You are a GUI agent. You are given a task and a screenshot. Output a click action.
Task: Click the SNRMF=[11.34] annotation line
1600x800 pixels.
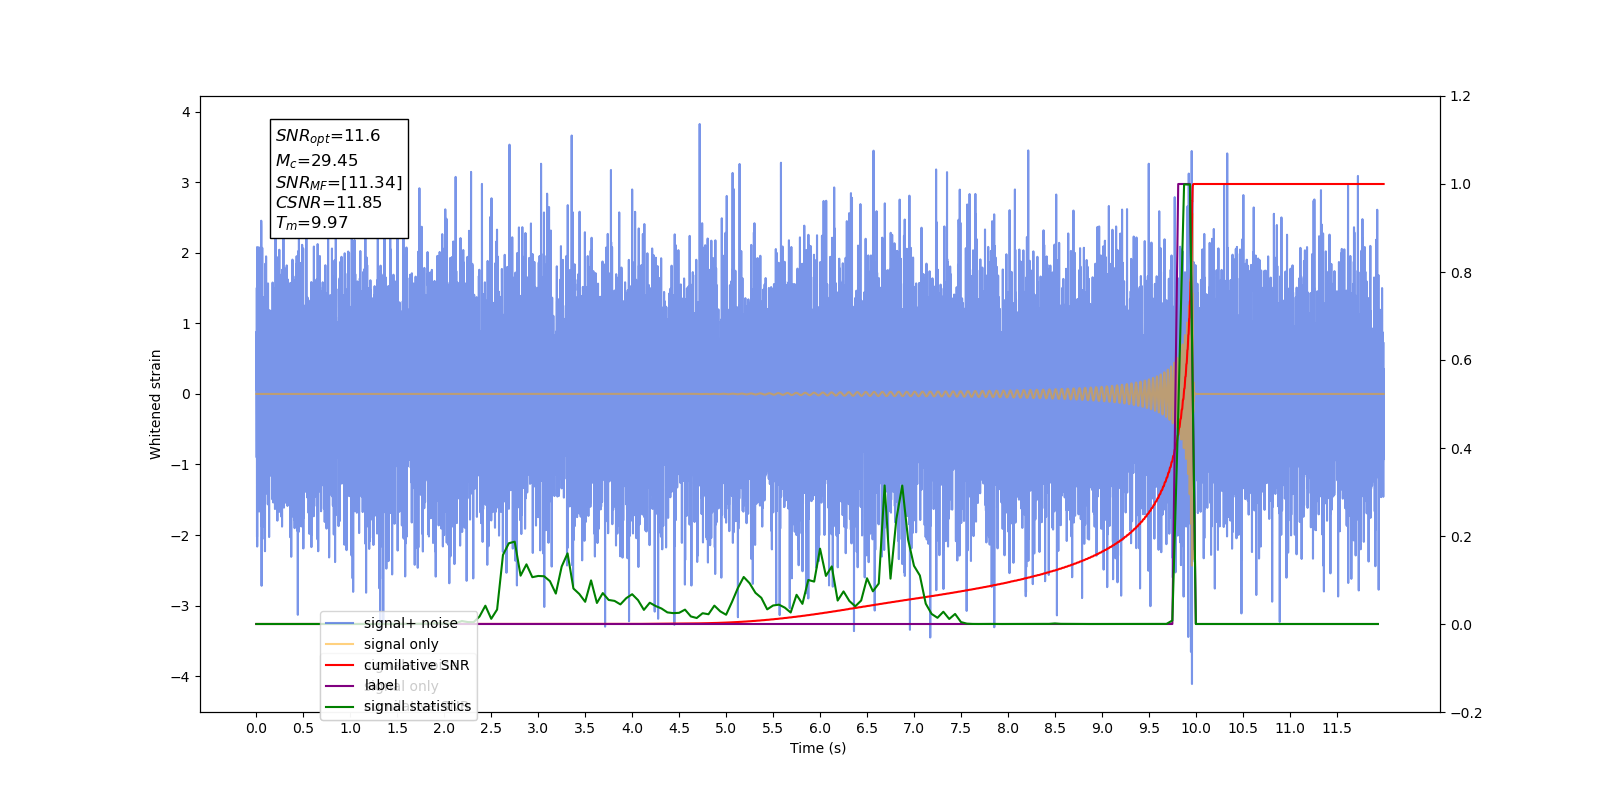pos(339,182)
